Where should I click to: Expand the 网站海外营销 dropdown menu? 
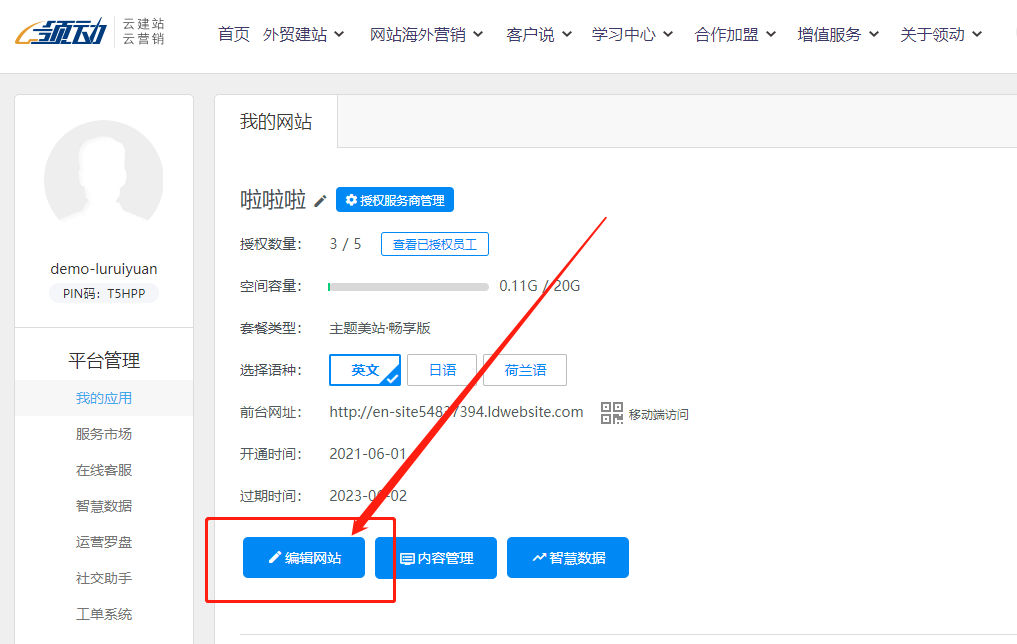427,34
